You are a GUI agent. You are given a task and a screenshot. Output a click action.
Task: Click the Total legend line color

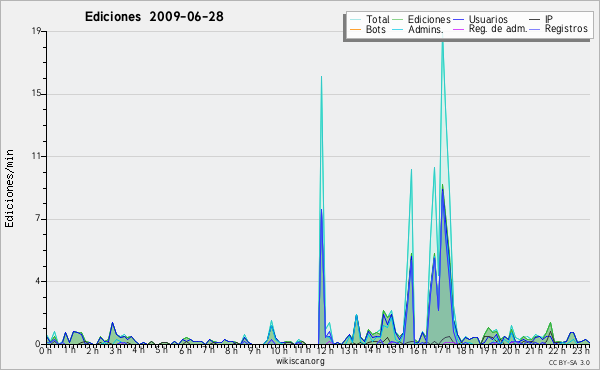(x=355, y=20)
